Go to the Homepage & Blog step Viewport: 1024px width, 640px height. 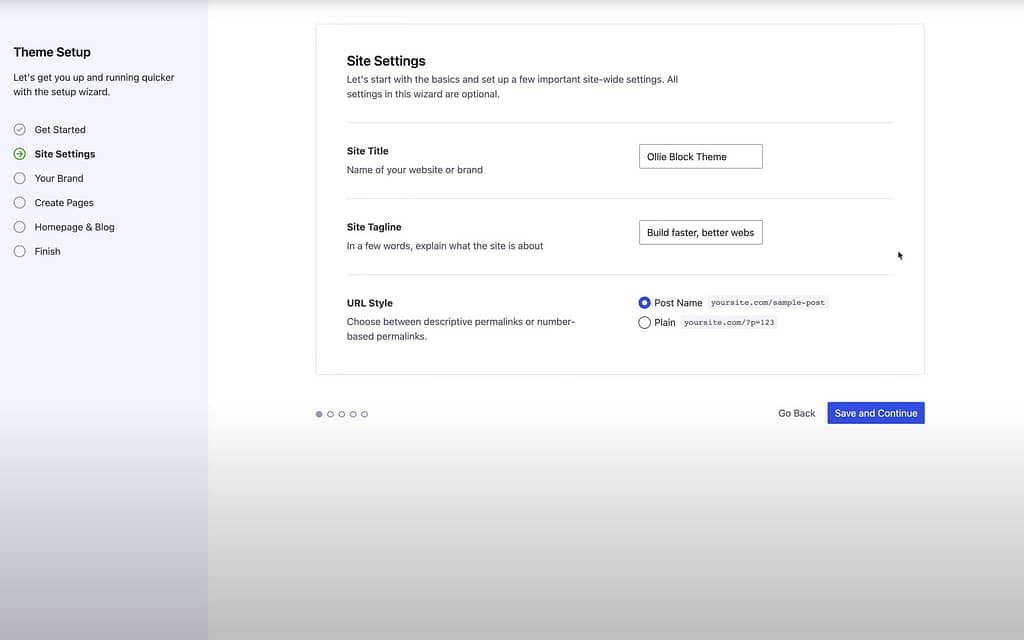point(74,227)
